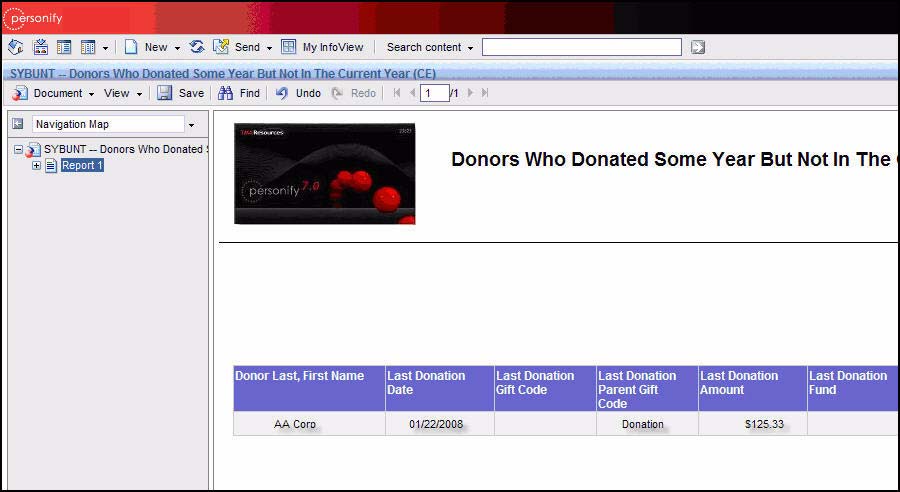Image resolution: width=900 pixels, height=492 pixels.
Task: Open My InfoView
Action: [333, 47]
